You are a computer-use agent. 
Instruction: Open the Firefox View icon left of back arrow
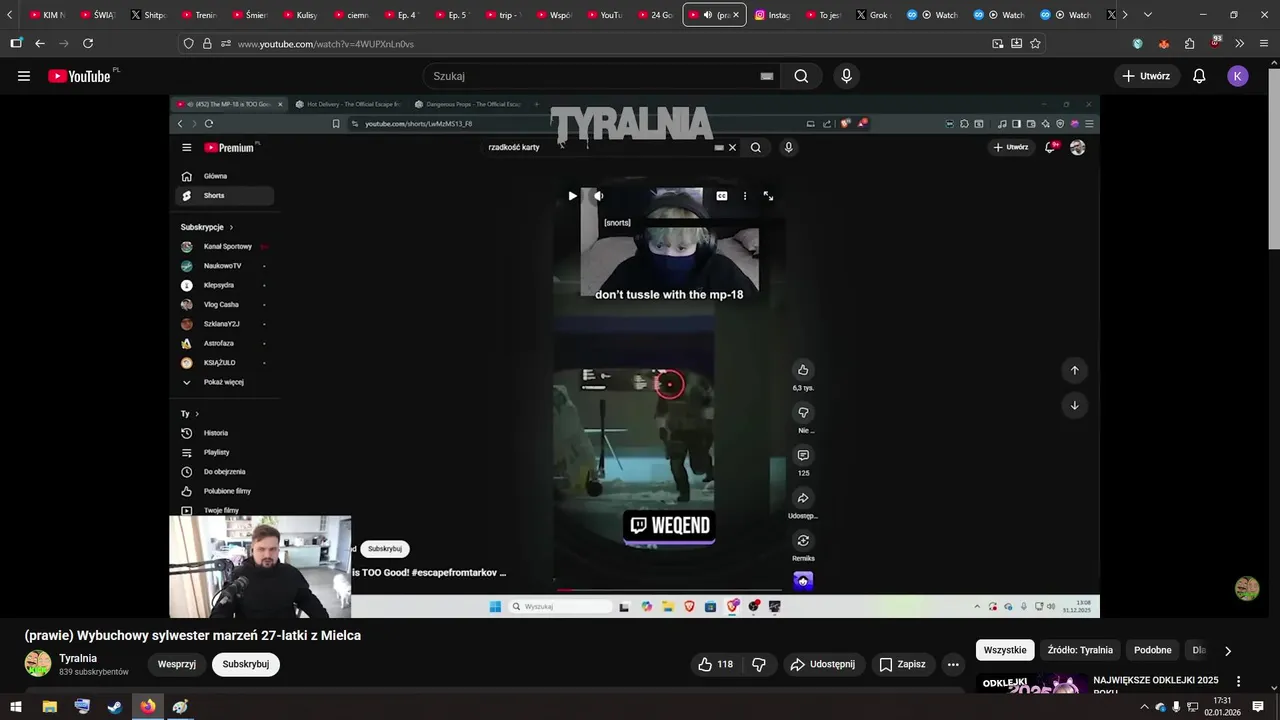coord(16,44)
